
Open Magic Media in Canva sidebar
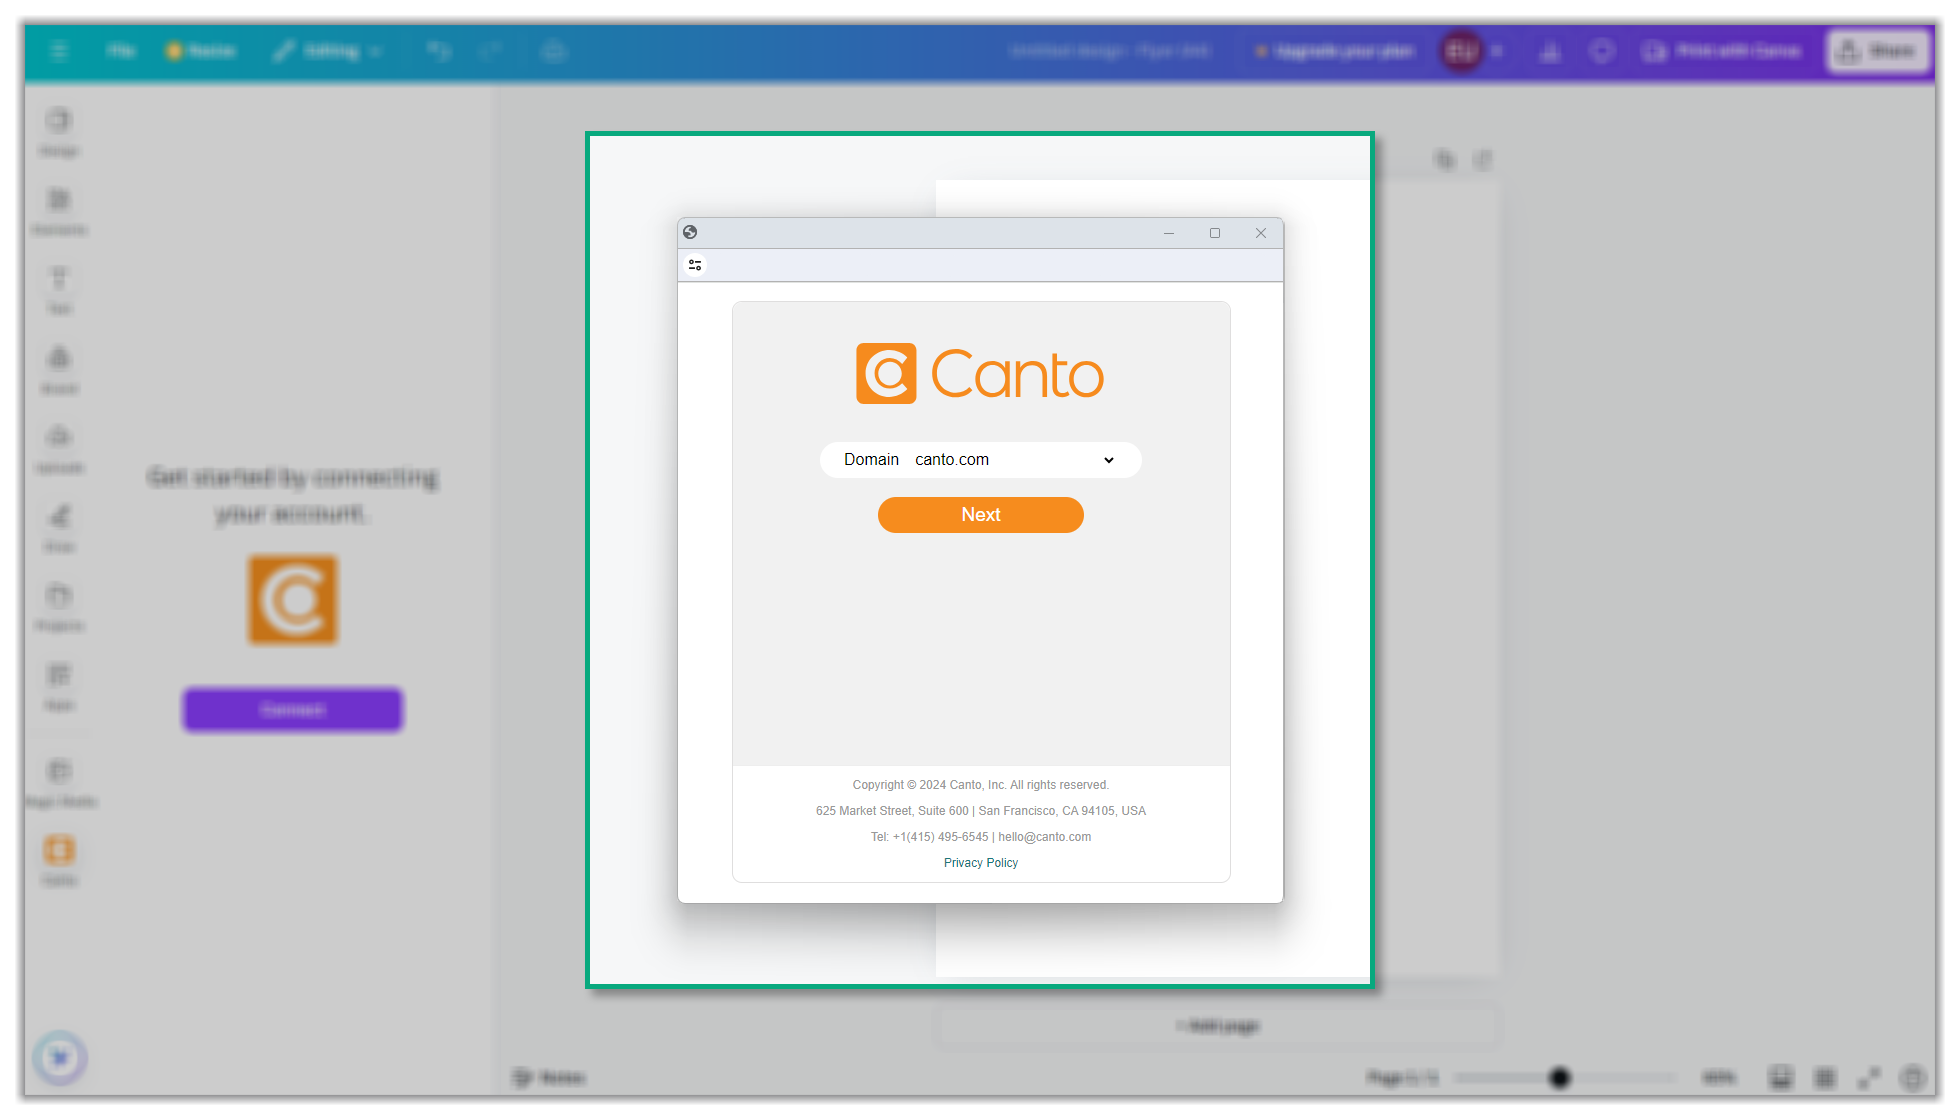tap(60, 783)
